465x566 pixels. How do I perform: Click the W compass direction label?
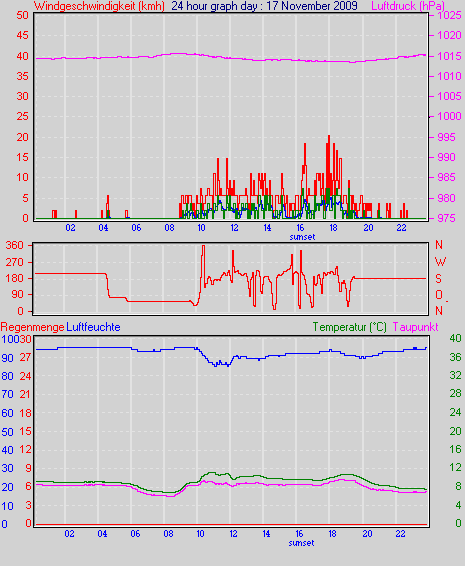(440, 262)
